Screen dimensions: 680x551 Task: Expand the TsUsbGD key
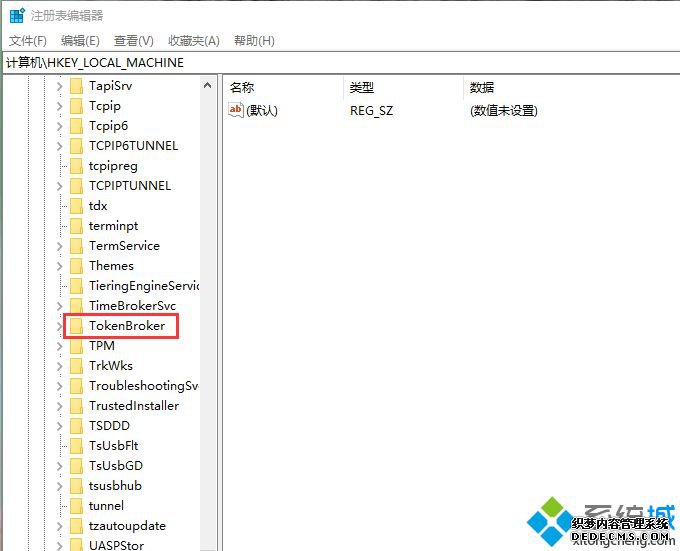[x=59, y=466]
